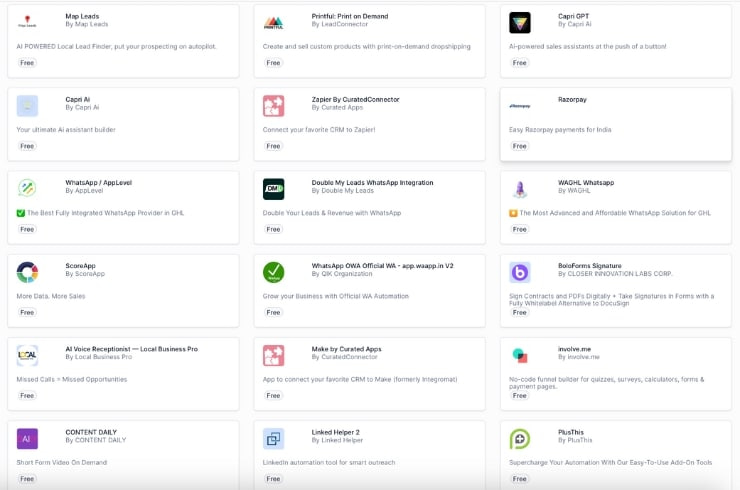The height and width of the screenshot is (490, 740).
Task: Click the Double My Leads DML icon
Action: [x=274, y=189]
